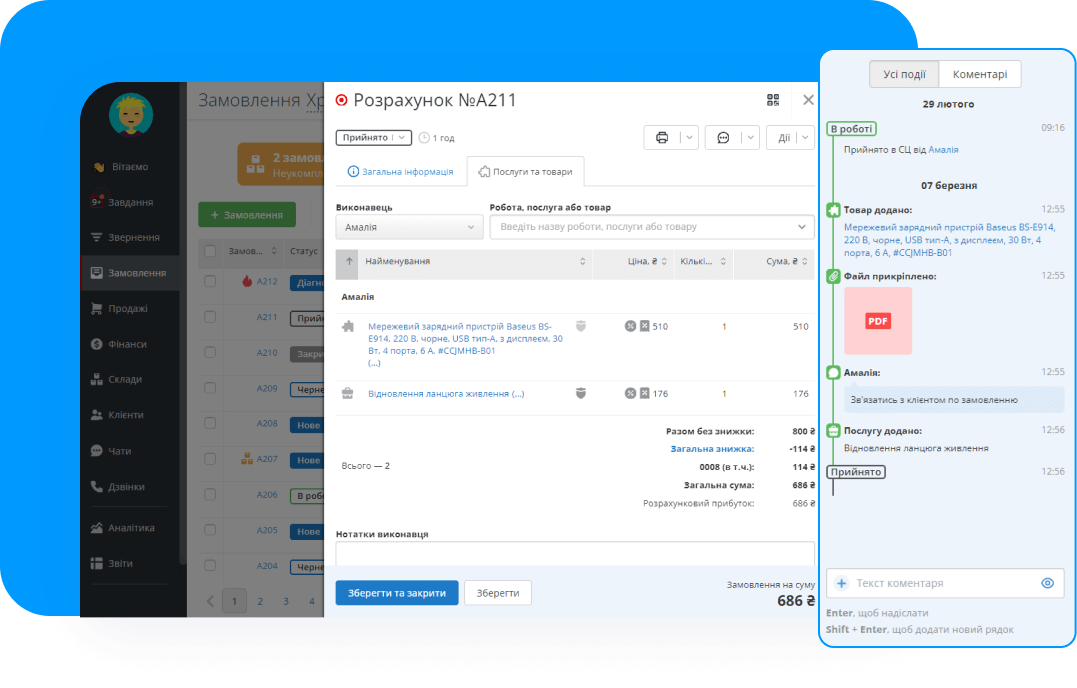
Task: Expand the Прийнято status dropdown
Action: point(373,138)
